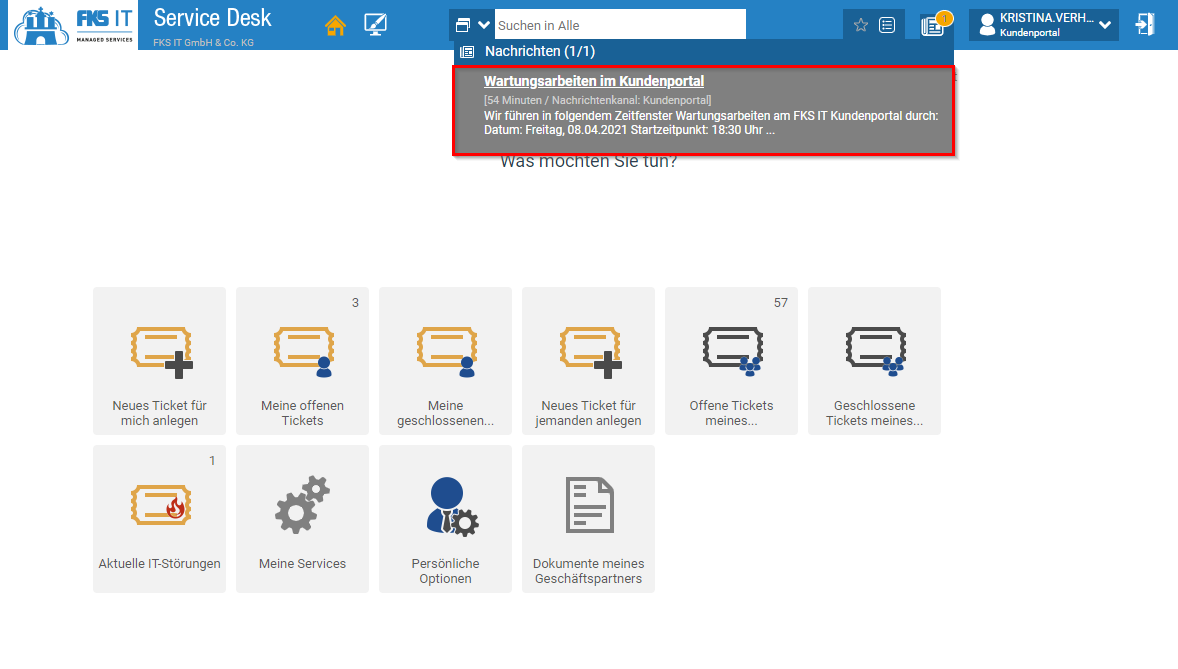This screenshot has width=1178, height=669.
Task: Open Dokumente meines Geschäftspartners tile
Action: pos(588,518)
